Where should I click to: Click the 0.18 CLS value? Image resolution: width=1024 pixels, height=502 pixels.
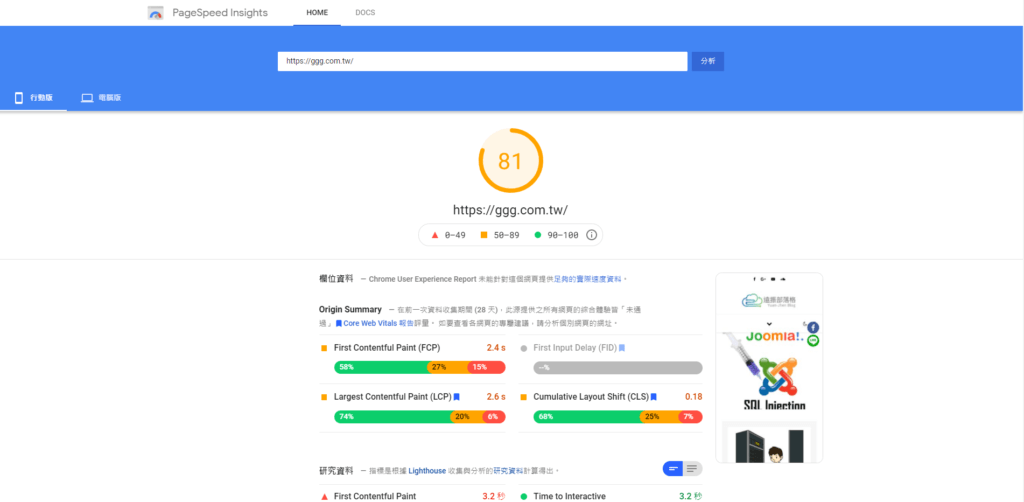(x=694, y=396)
